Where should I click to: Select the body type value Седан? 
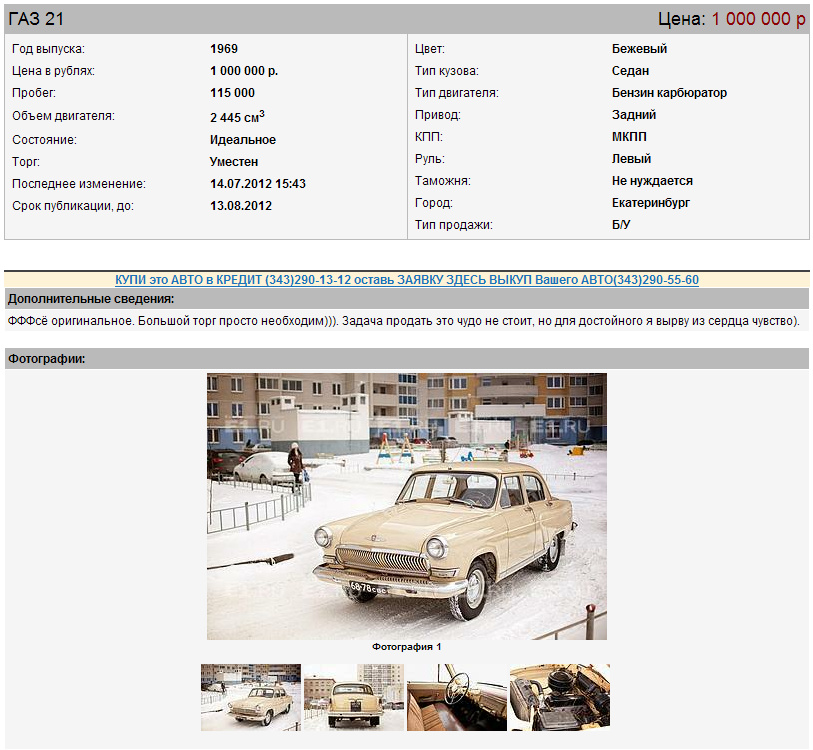[630, 71]
